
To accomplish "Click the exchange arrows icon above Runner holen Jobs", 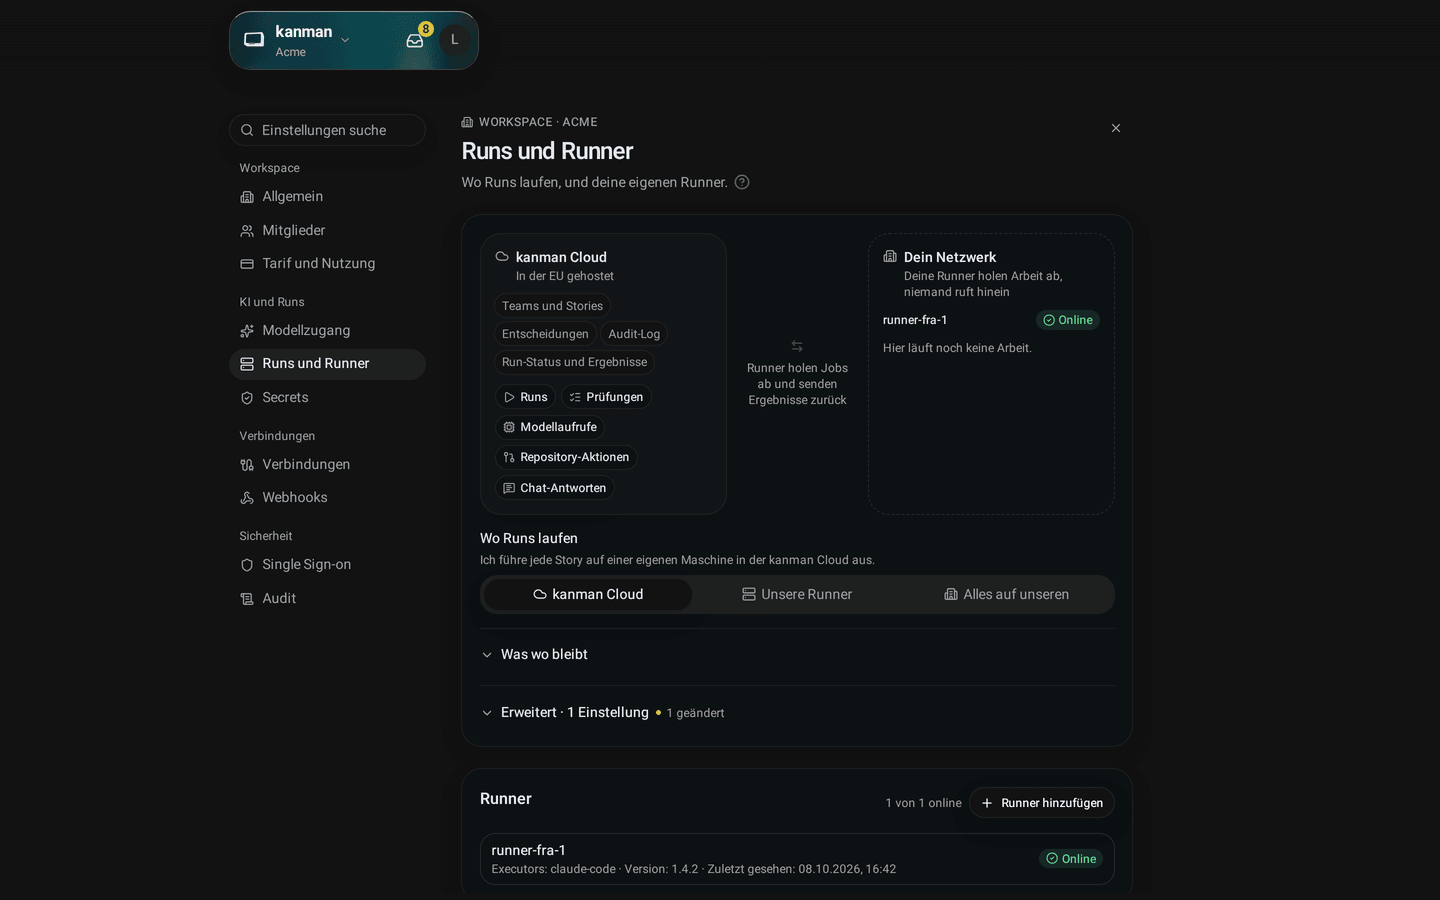I will (797, 346).
